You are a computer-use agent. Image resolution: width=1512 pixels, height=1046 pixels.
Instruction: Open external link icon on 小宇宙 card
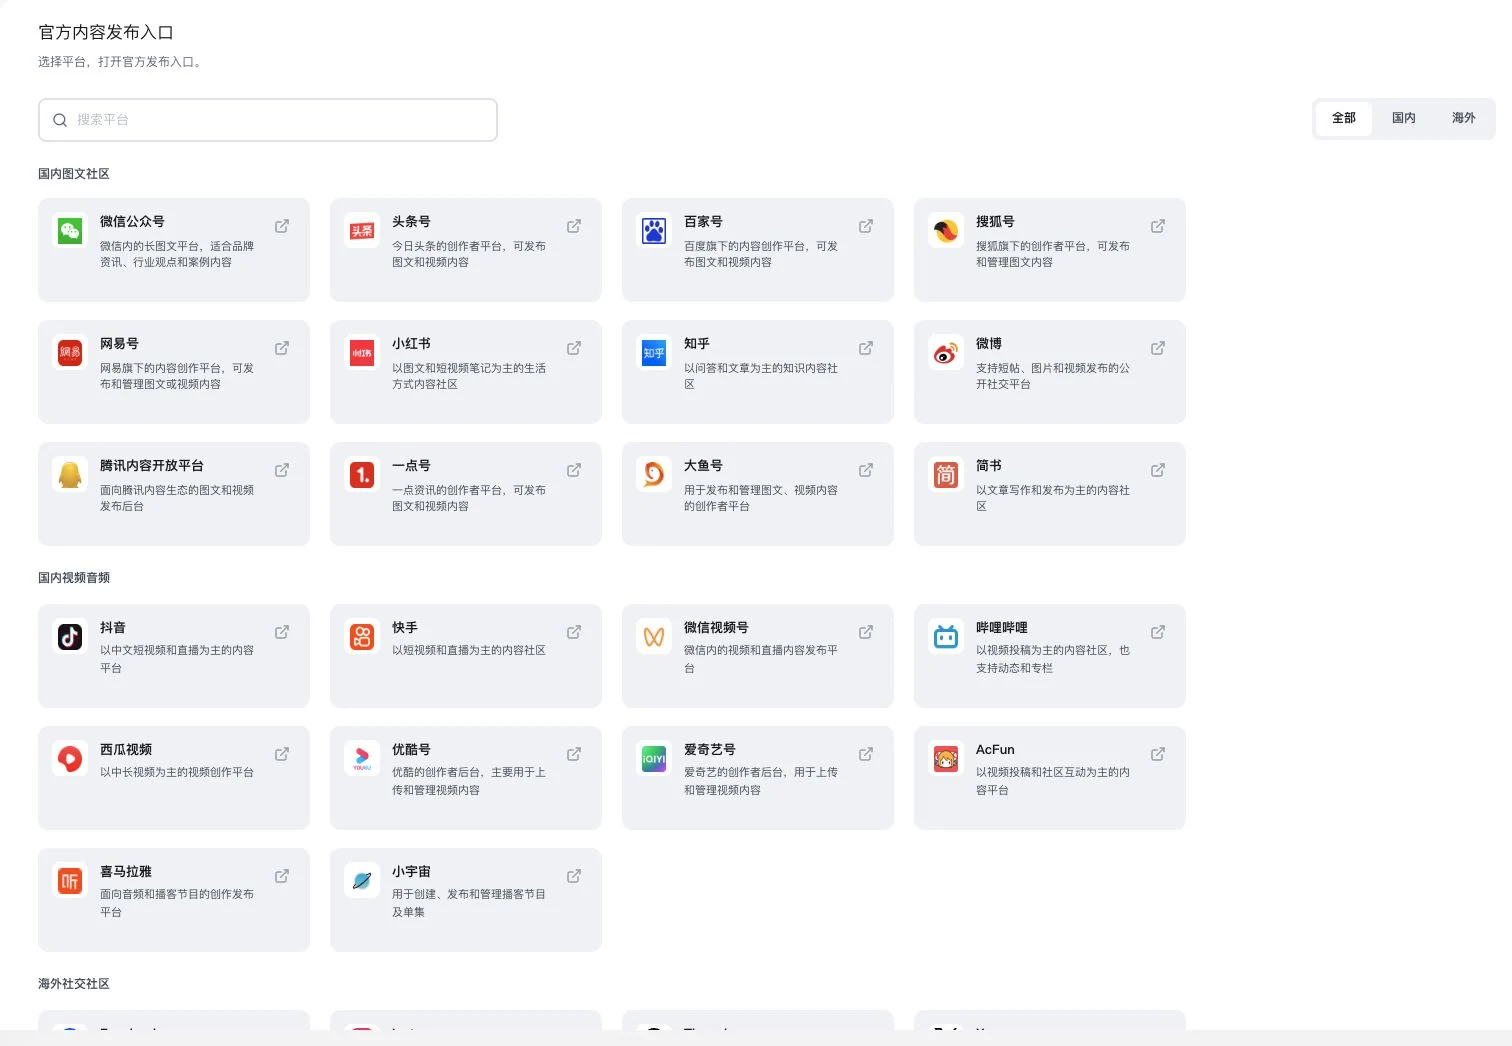coord(574,876)
